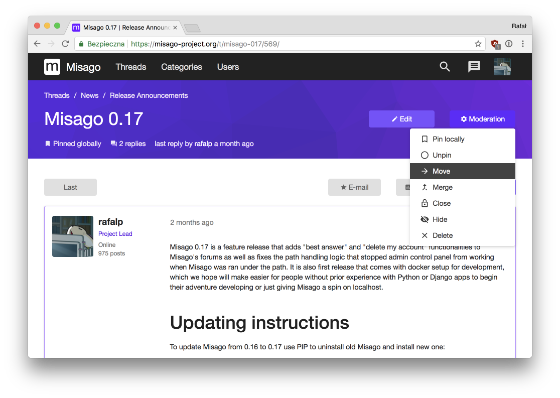Choose Delete from moderation menu

[x=462, y=235]
